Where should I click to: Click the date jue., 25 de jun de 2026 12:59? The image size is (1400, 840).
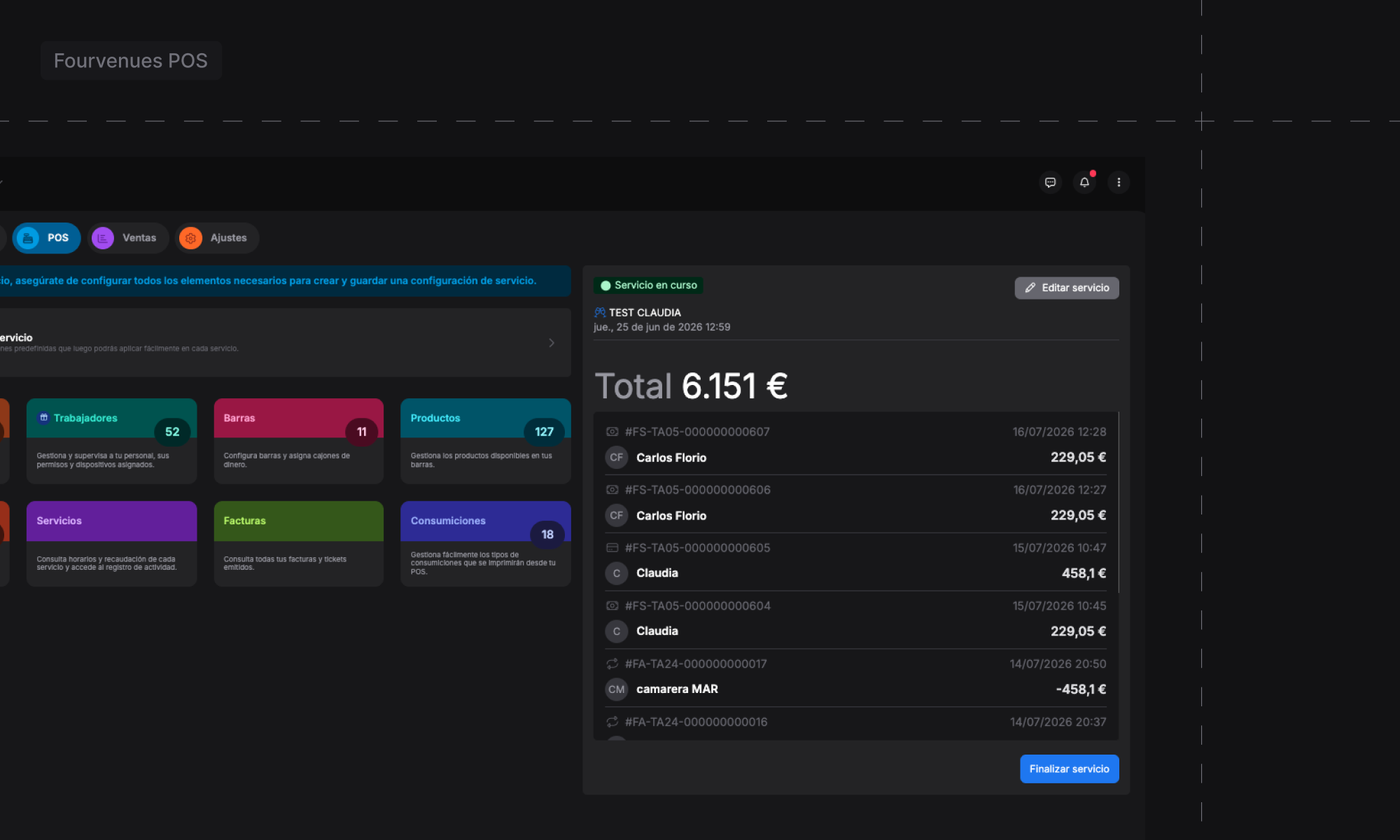click(662, 327)
